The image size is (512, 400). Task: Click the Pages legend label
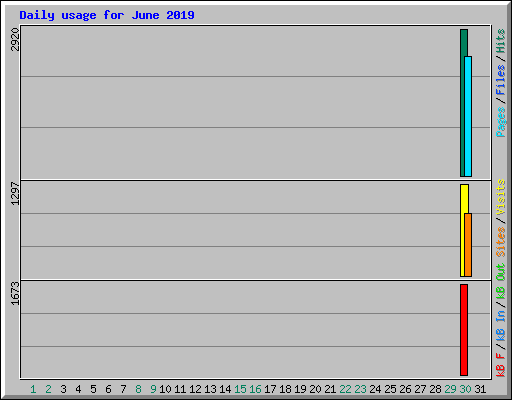tap(501, 122)
